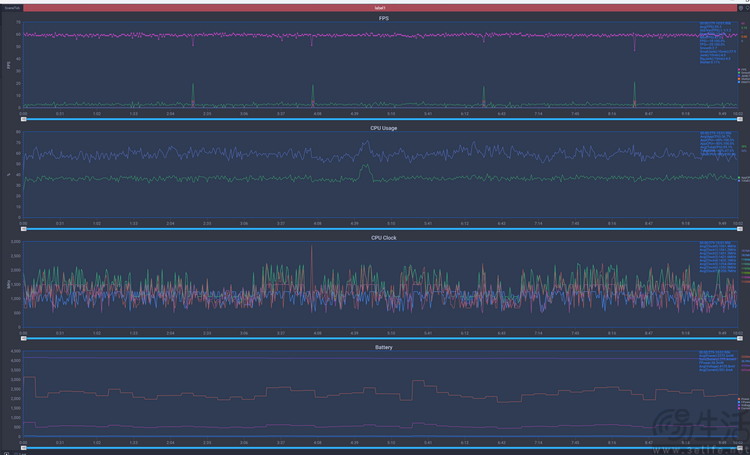Click the 5:10 tick on CPU Usage time axis
The width and height of the screenshot is (750, 455).
391,223
